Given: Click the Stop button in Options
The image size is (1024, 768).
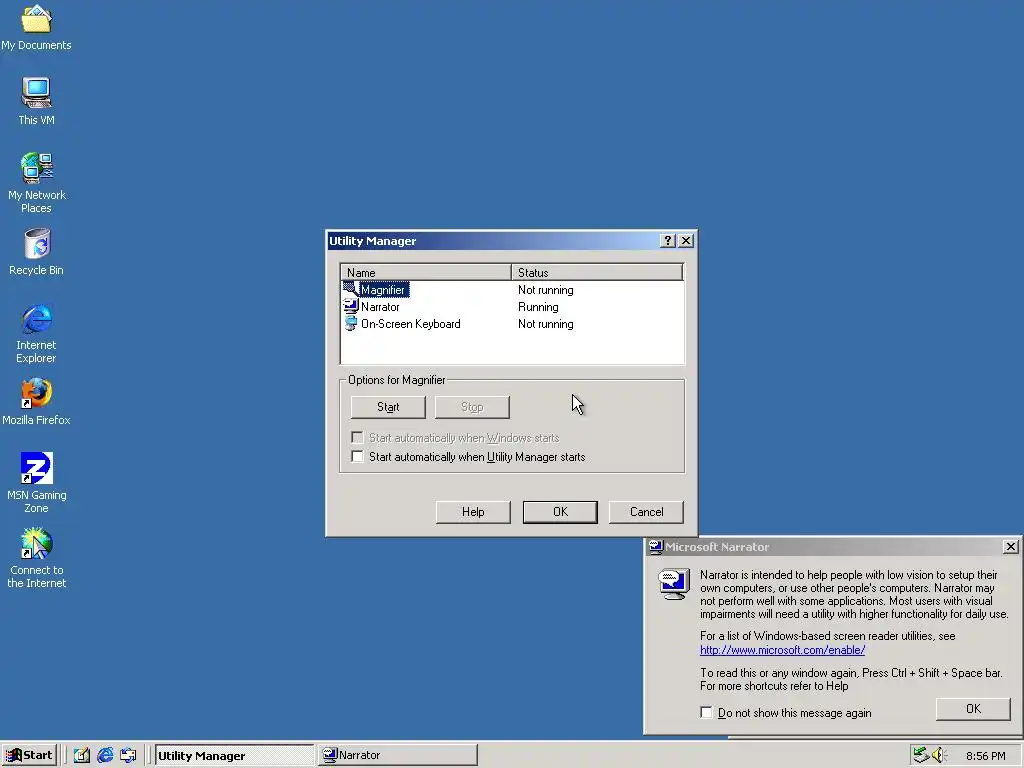Looking at the screenshot, I should point(472,407).
